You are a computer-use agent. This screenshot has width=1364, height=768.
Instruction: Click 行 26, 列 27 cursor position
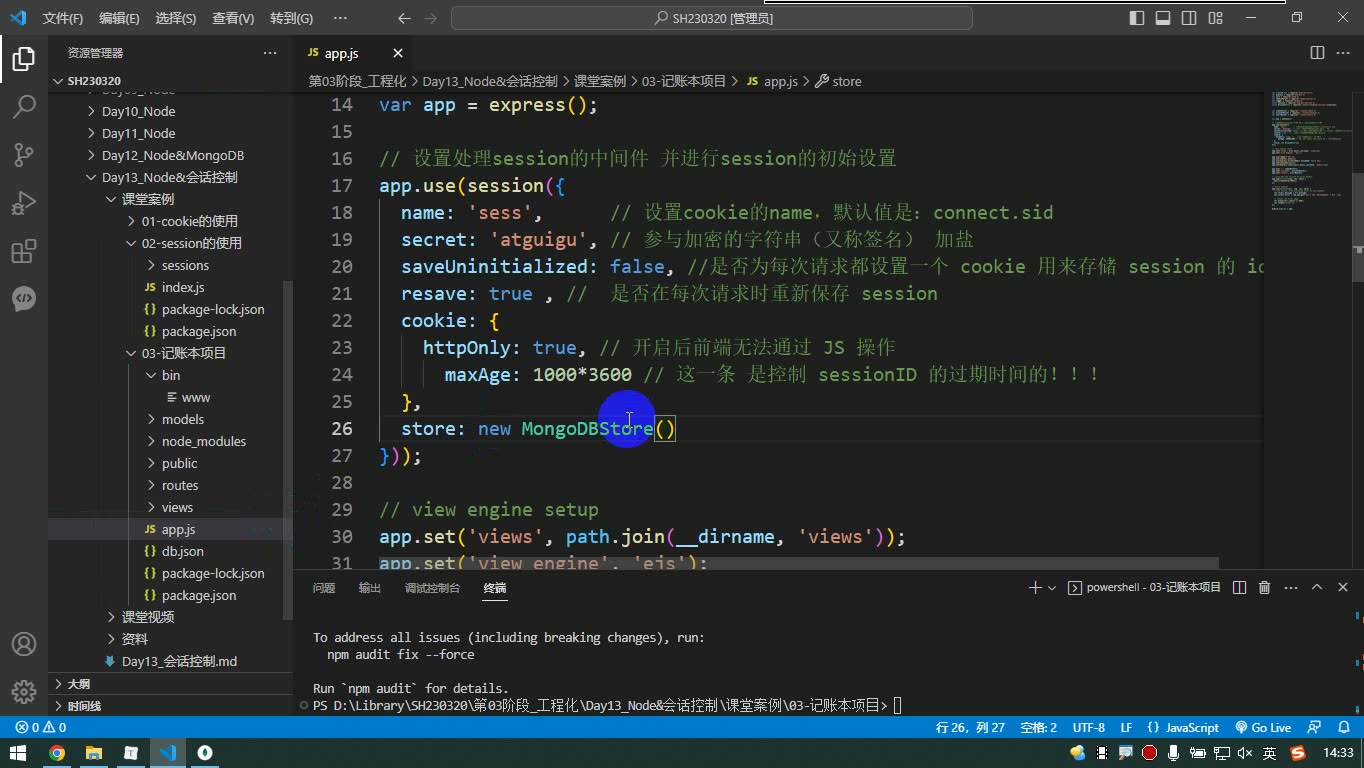coord(970,728)
